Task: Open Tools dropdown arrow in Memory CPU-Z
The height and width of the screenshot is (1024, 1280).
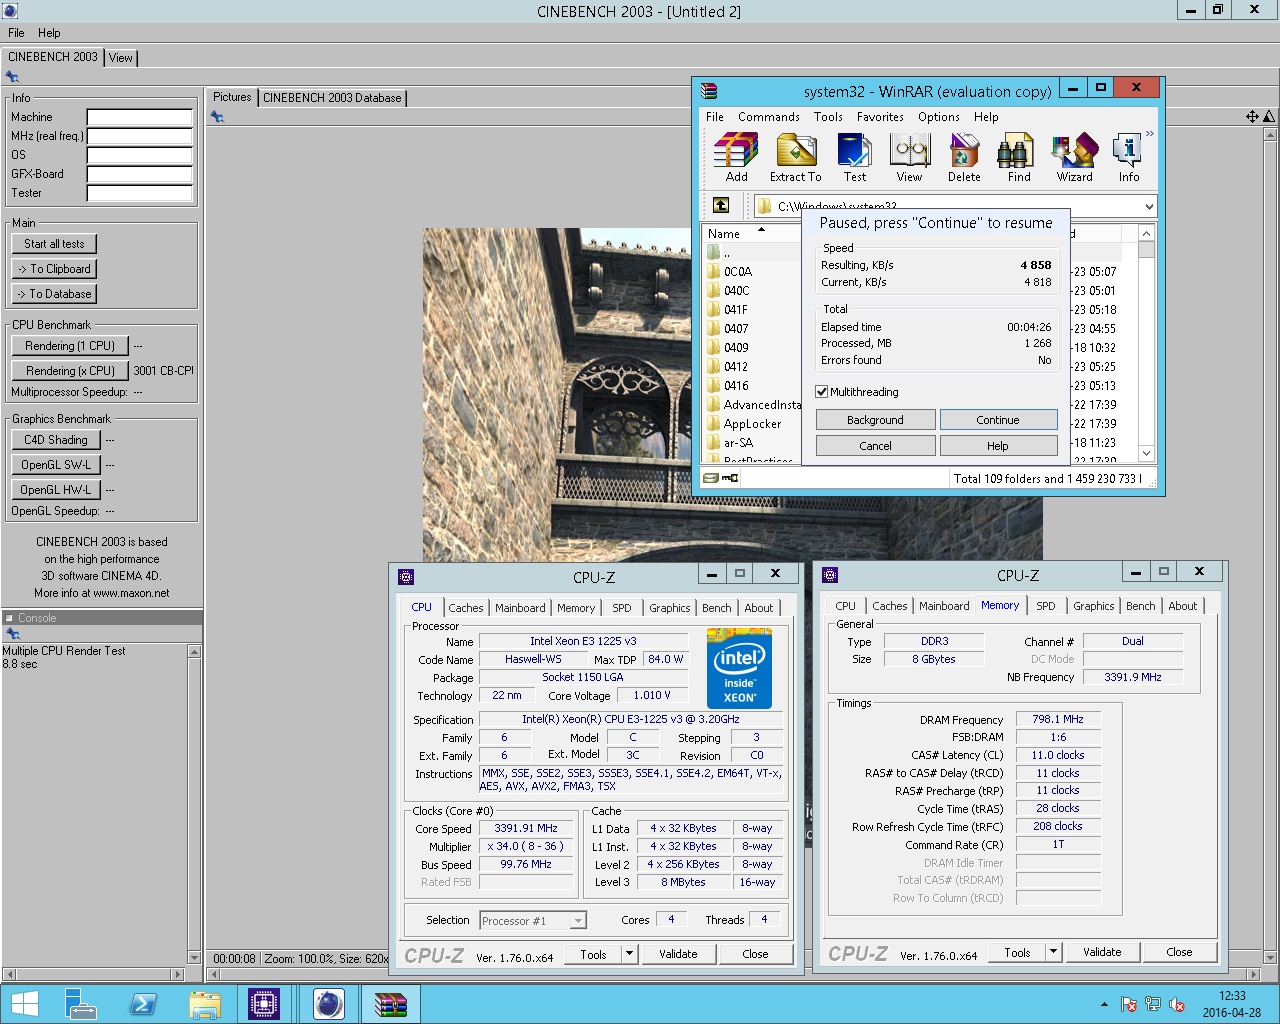Action: click(1053, 952)
